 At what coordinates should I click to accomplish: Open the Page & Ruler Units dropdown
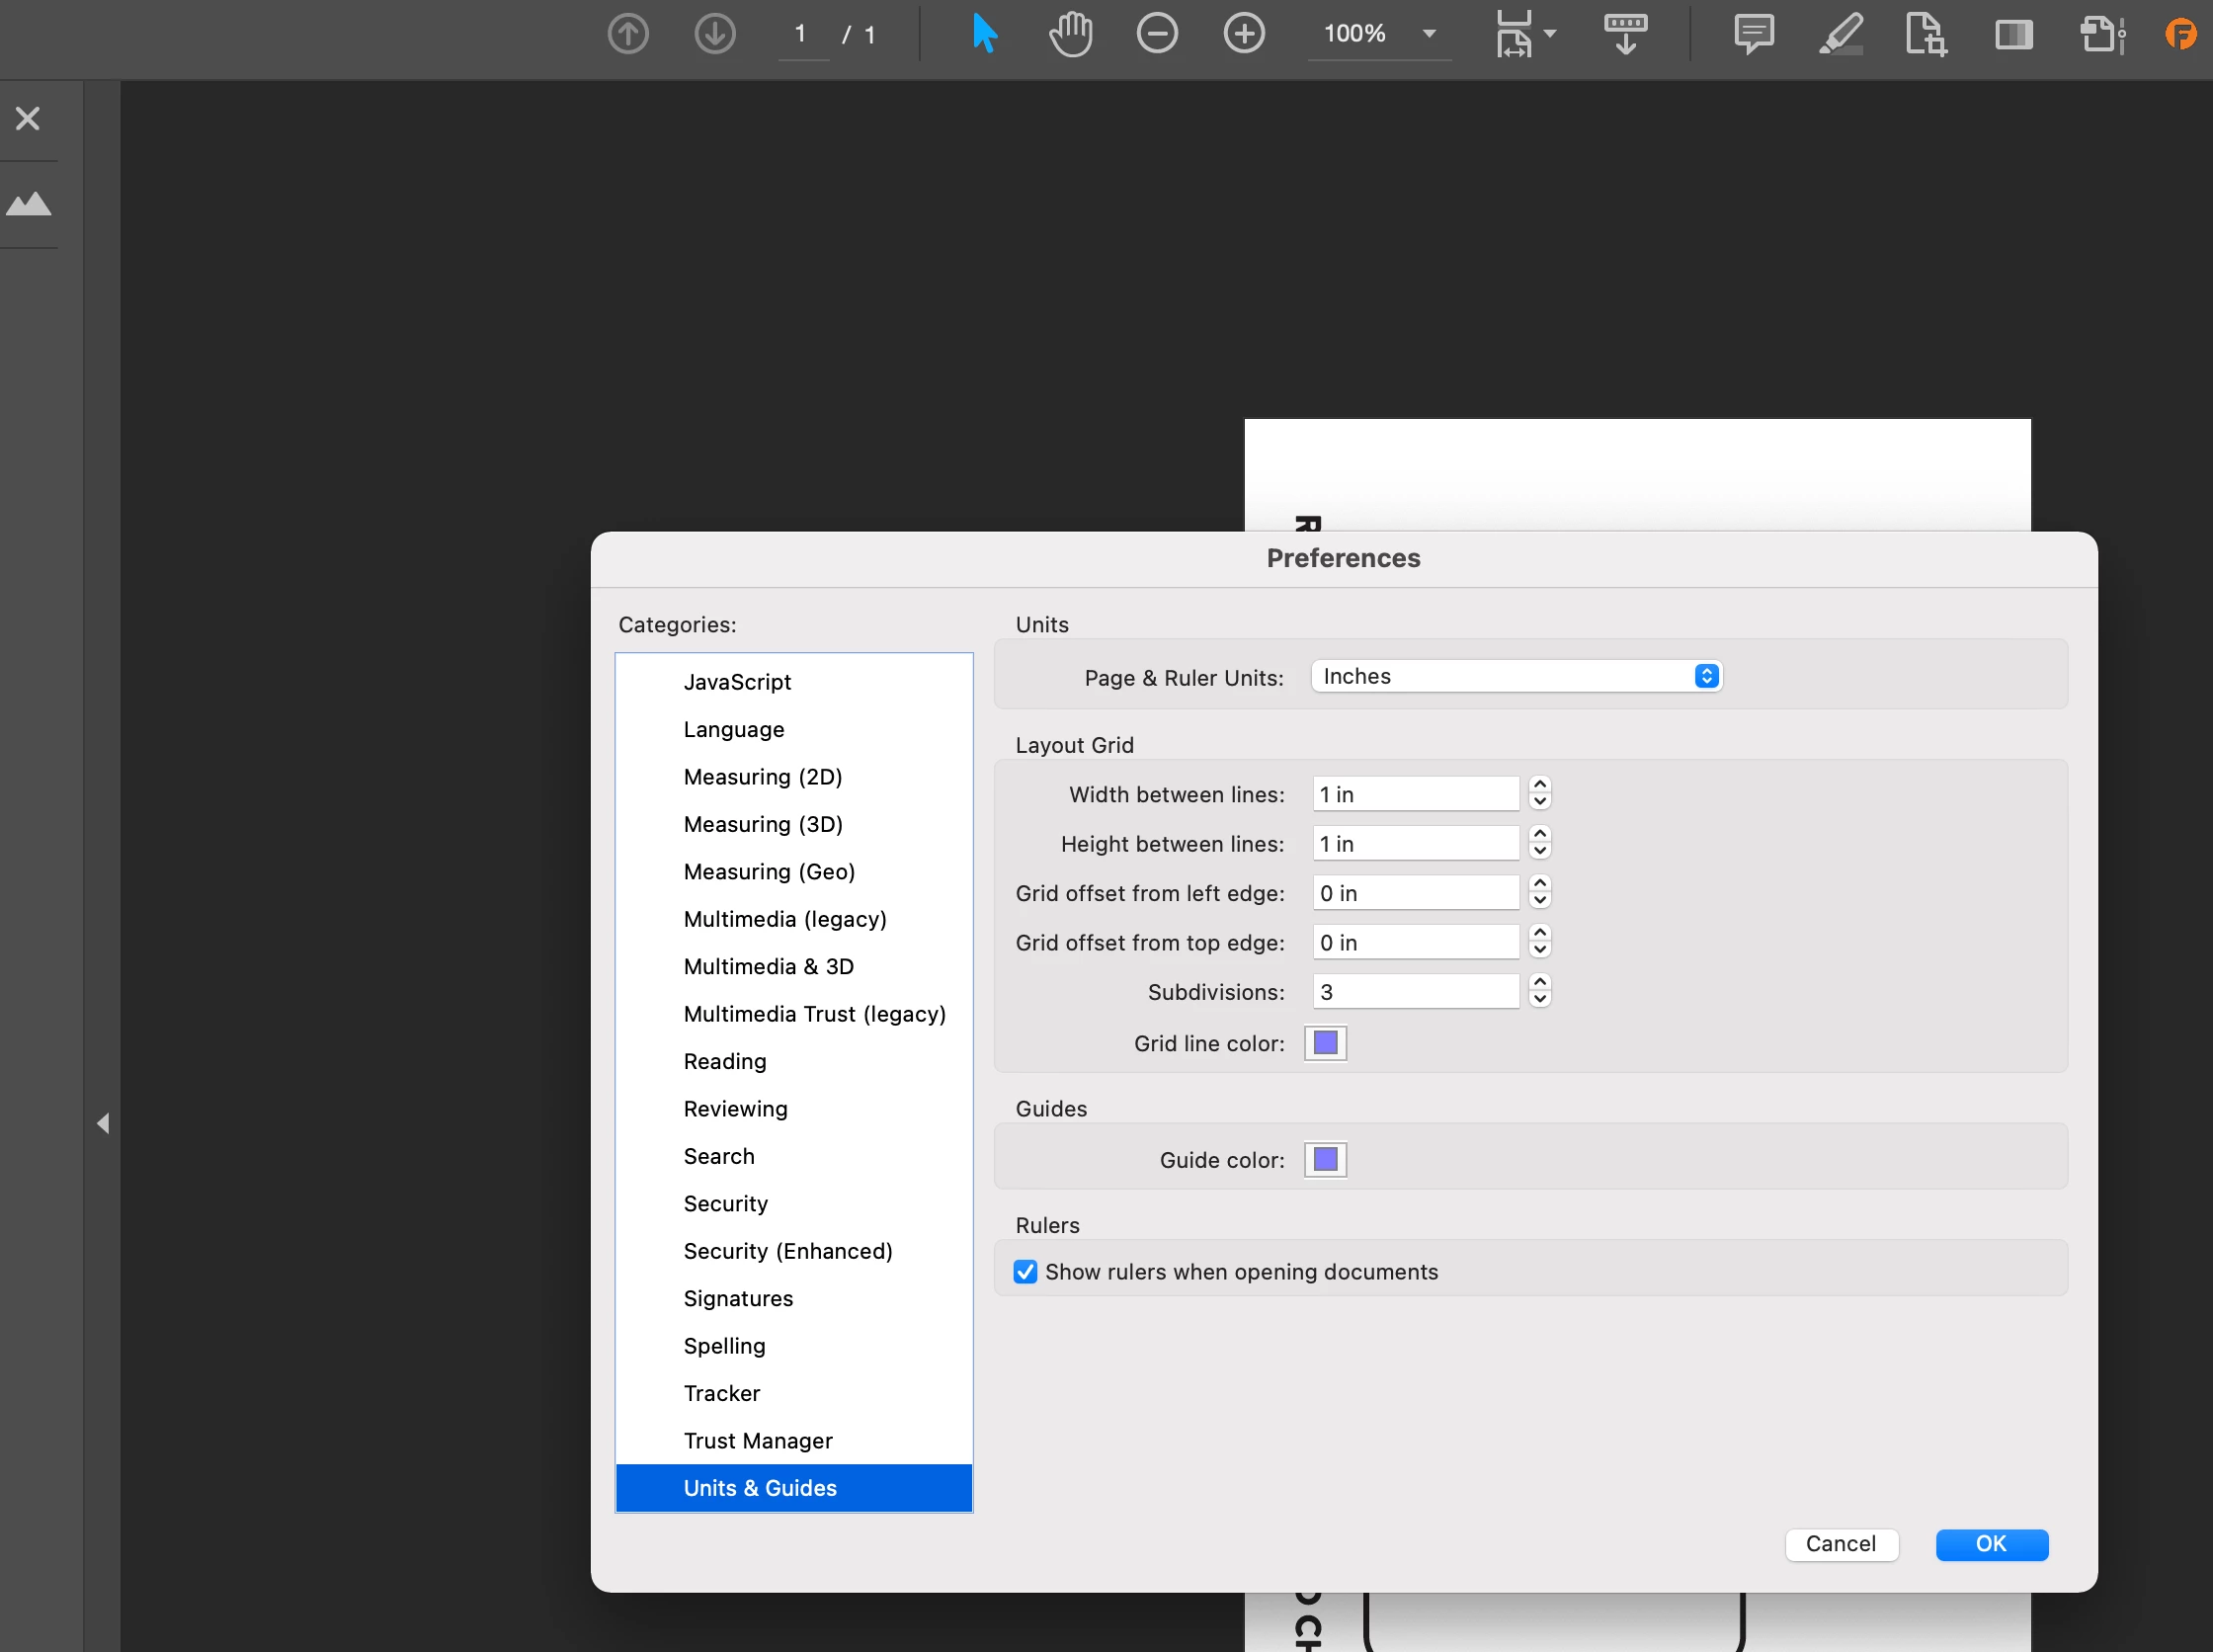[1516, 677]
